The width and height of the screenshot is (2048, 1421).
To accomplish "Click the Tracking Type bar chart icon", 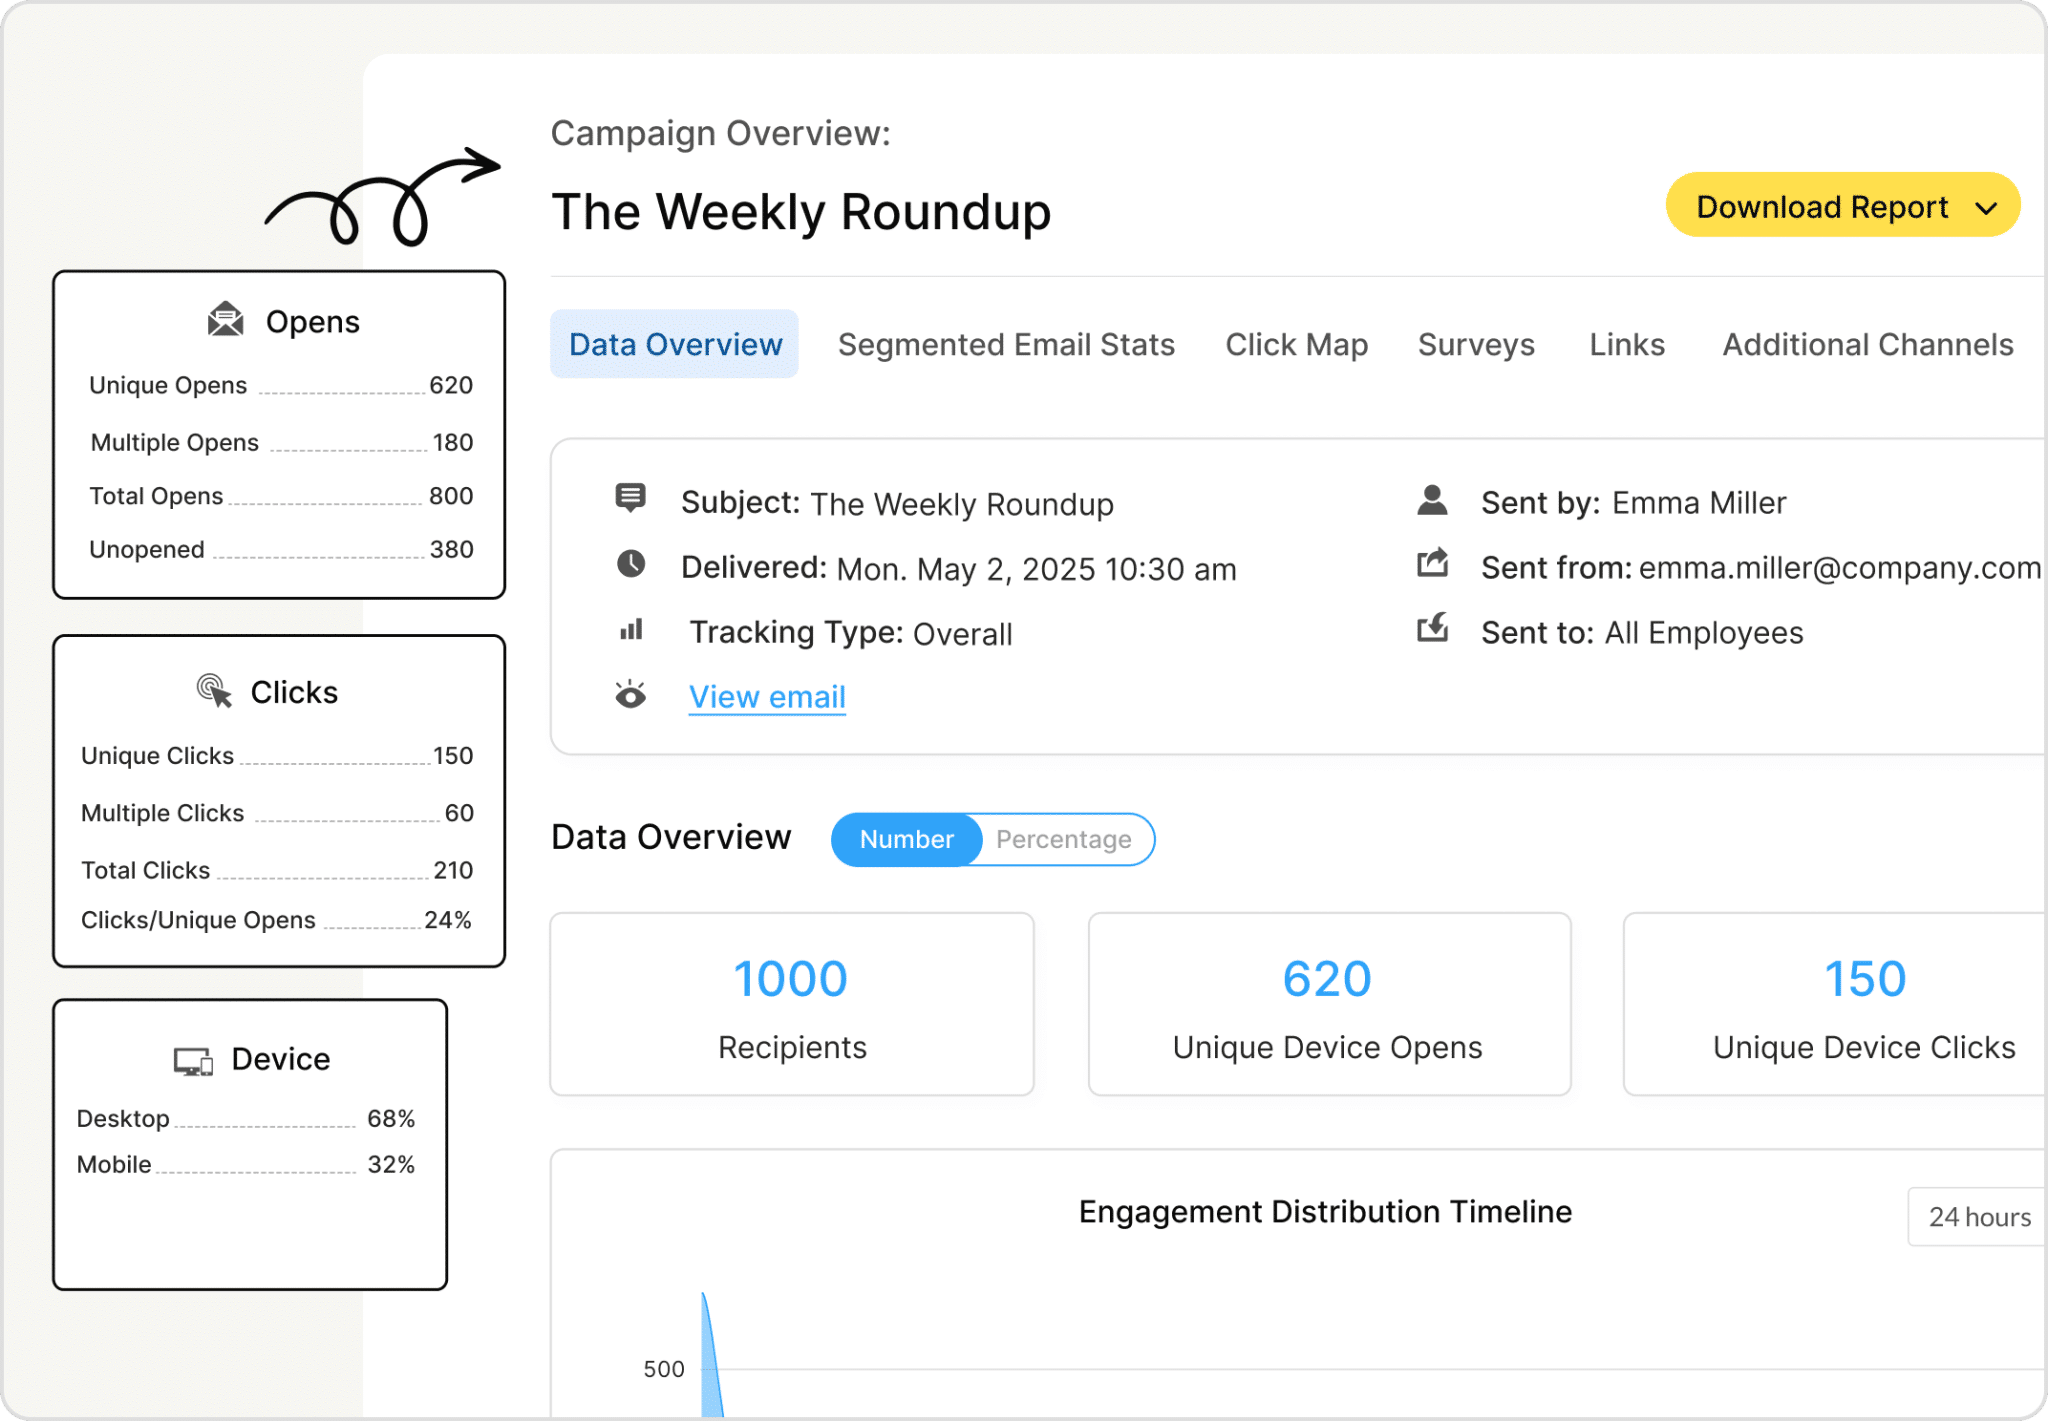I will [630, 630].
